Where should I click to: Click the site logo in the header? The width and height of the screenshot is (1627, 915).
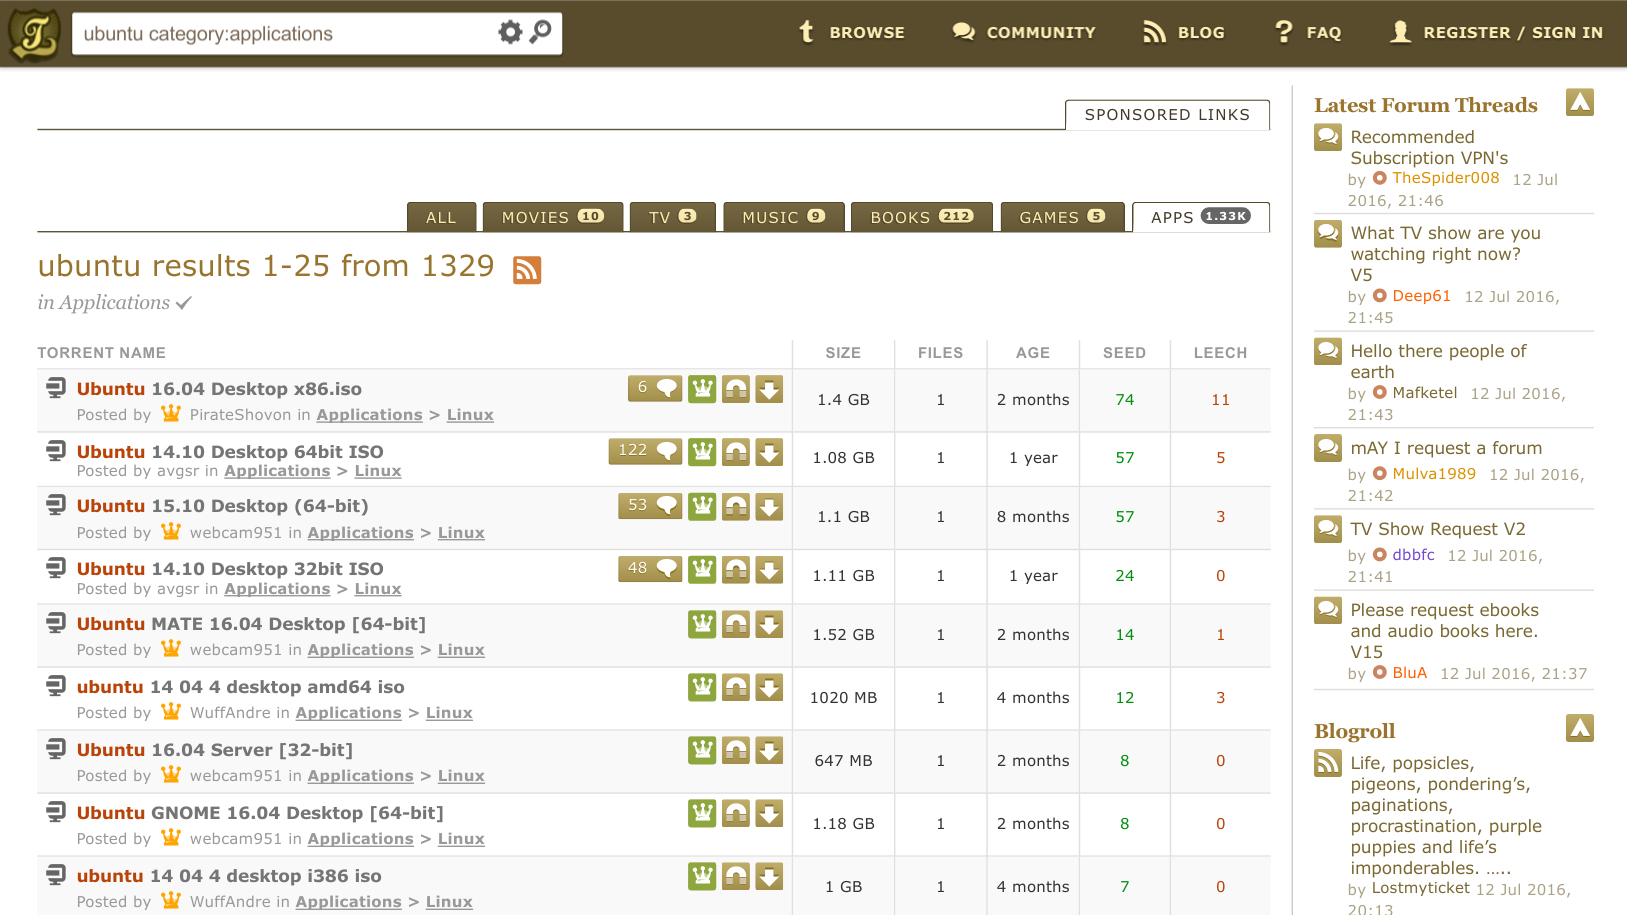coord(34,34)
